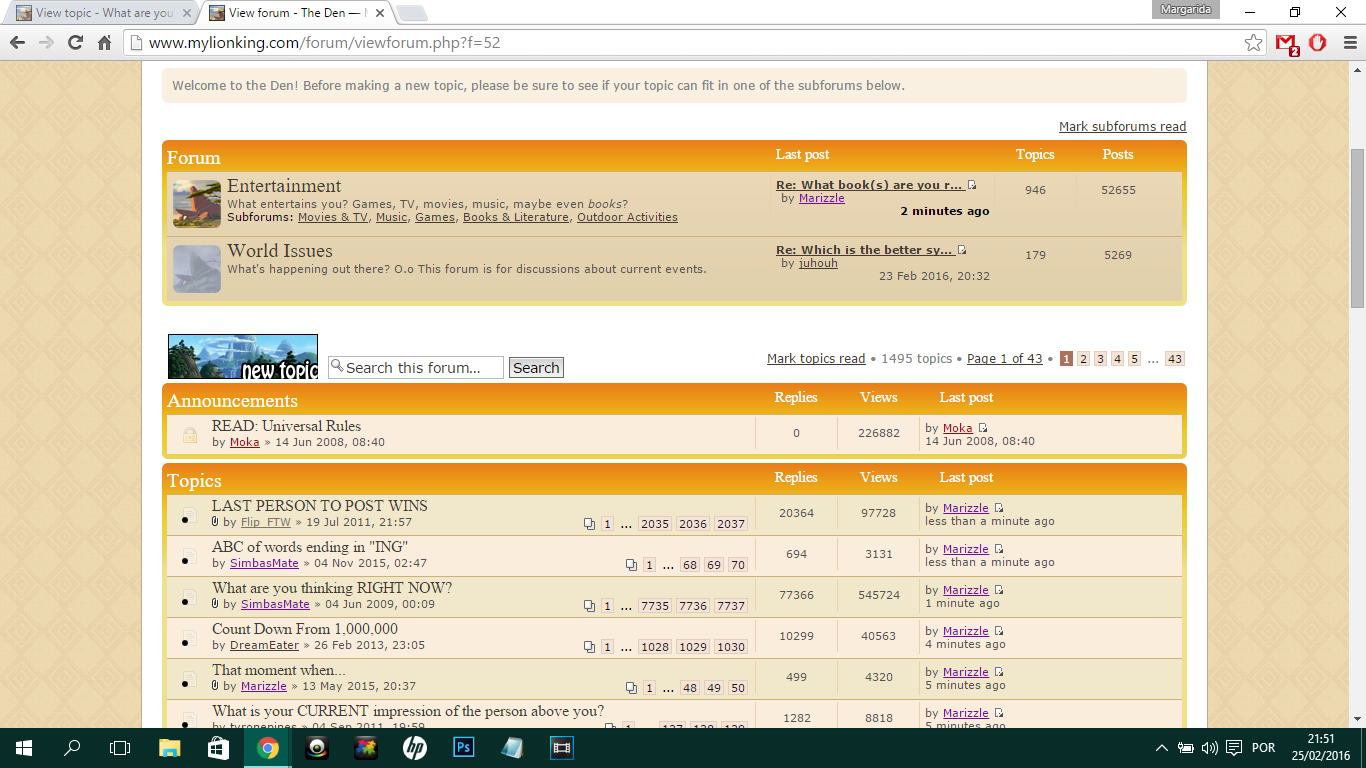Image resolution: width=1366 pixels, height=768 pixels.
Task: Click the Gmail extension icon in toolbar
Action: pyautogui.click(x=1286, y=43)
